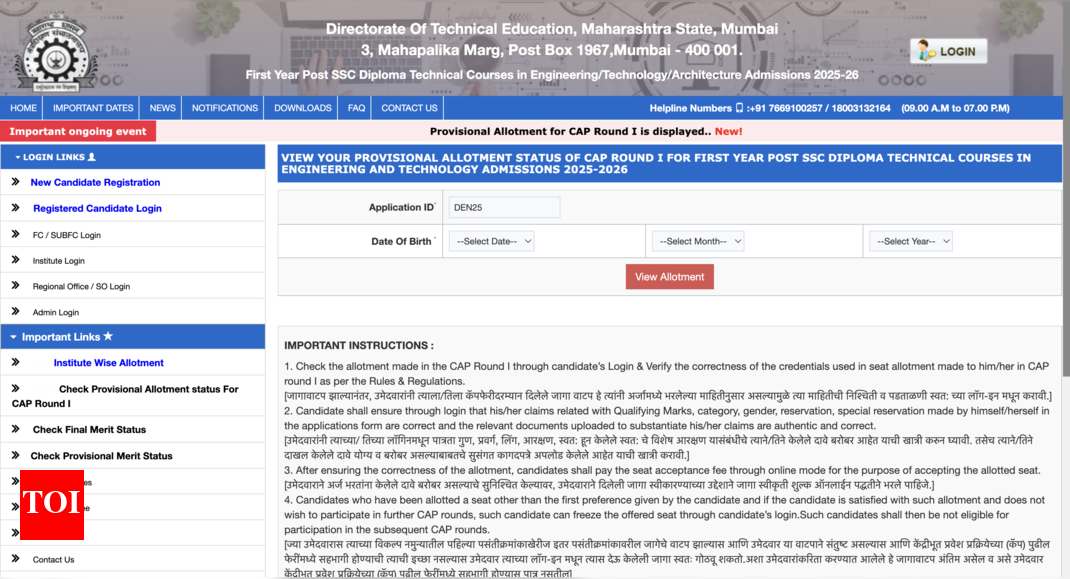Click the DTE Maharashtra gear logo
Viewport: 1070px width, 579px height.
pos(56,55)
